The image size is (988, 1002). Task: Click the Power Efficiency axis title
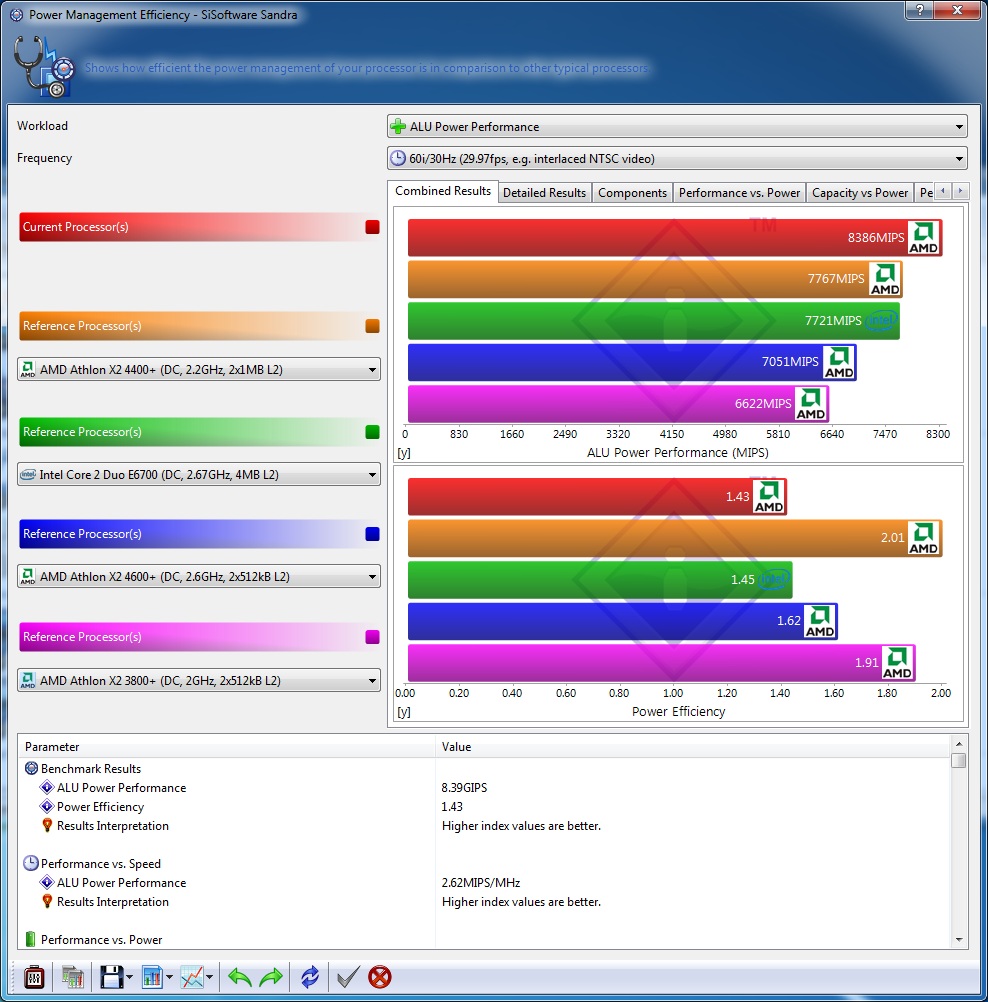click(678, 711)
